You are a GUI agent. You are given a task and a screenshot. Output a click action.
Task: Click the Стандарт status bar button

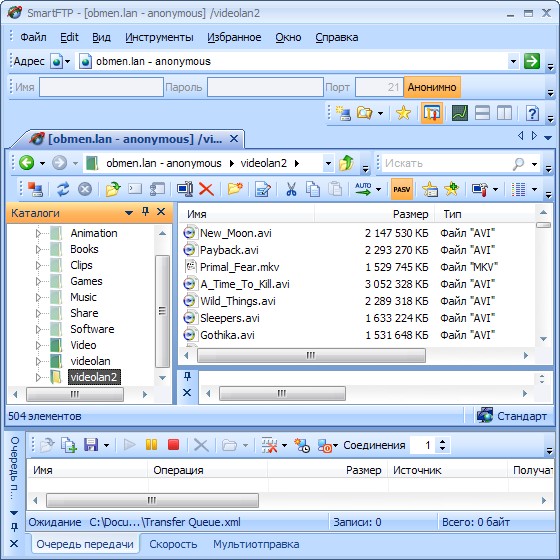pyautogui.click(x=512, y=416)
